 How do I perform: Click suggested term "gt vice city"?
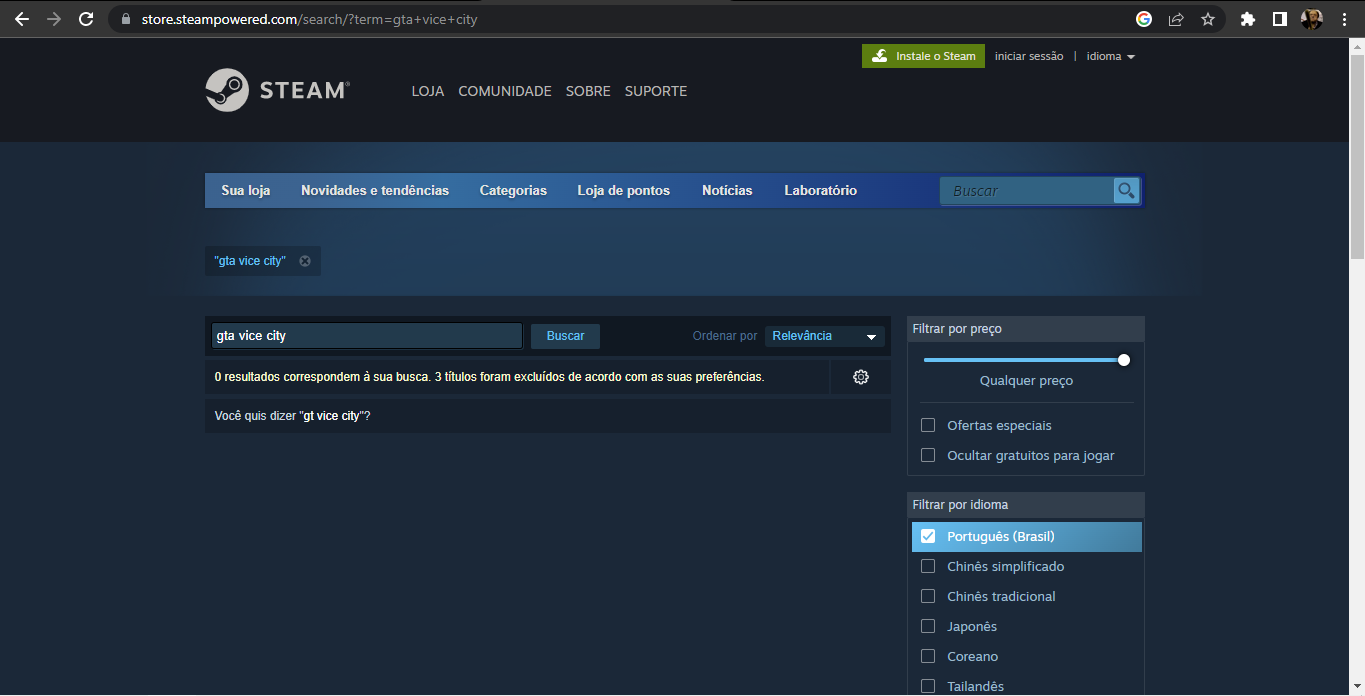click(331, 416)
